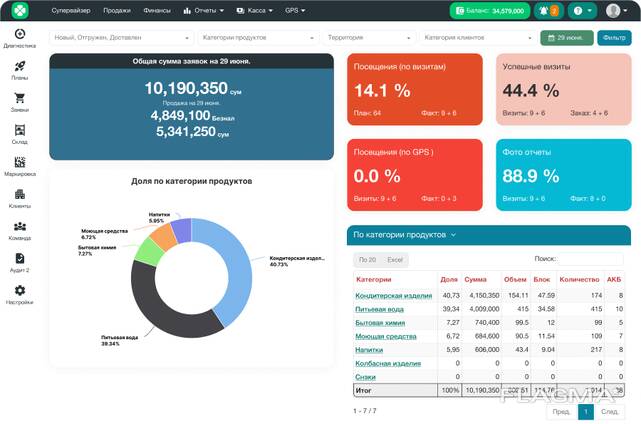
Task: Click the Фильтр button
Action: [x=614, y=38]
